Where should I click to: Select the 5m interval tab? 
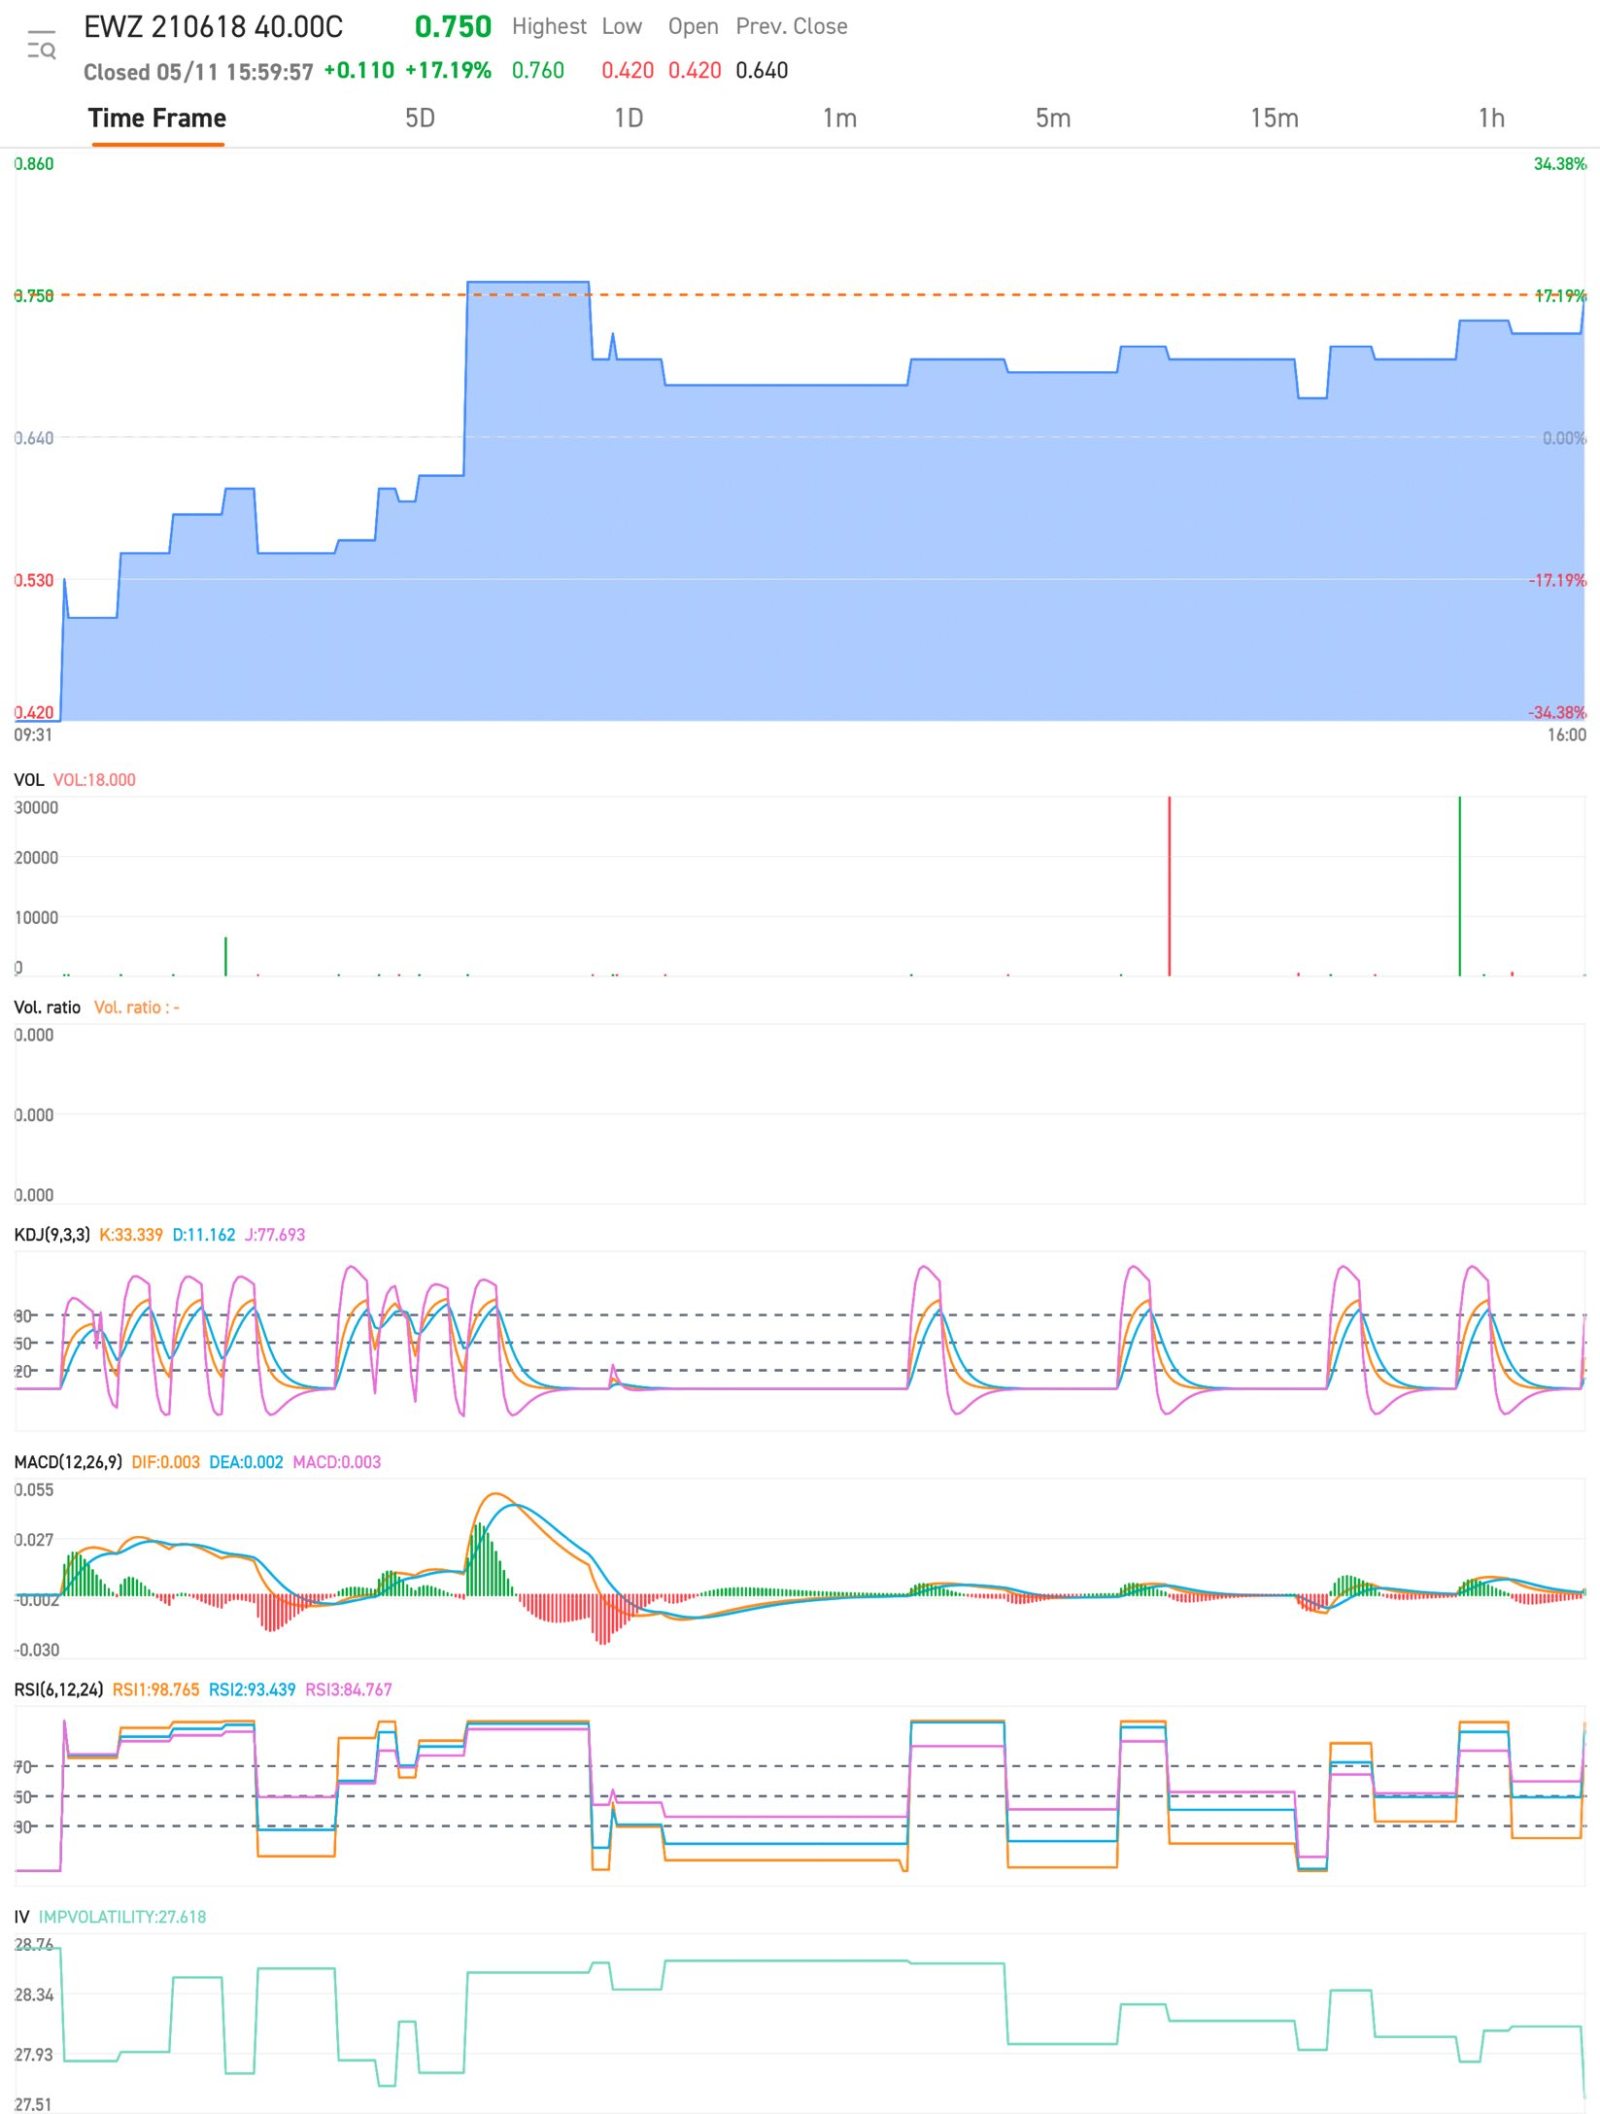click(x=1053, y=118)
